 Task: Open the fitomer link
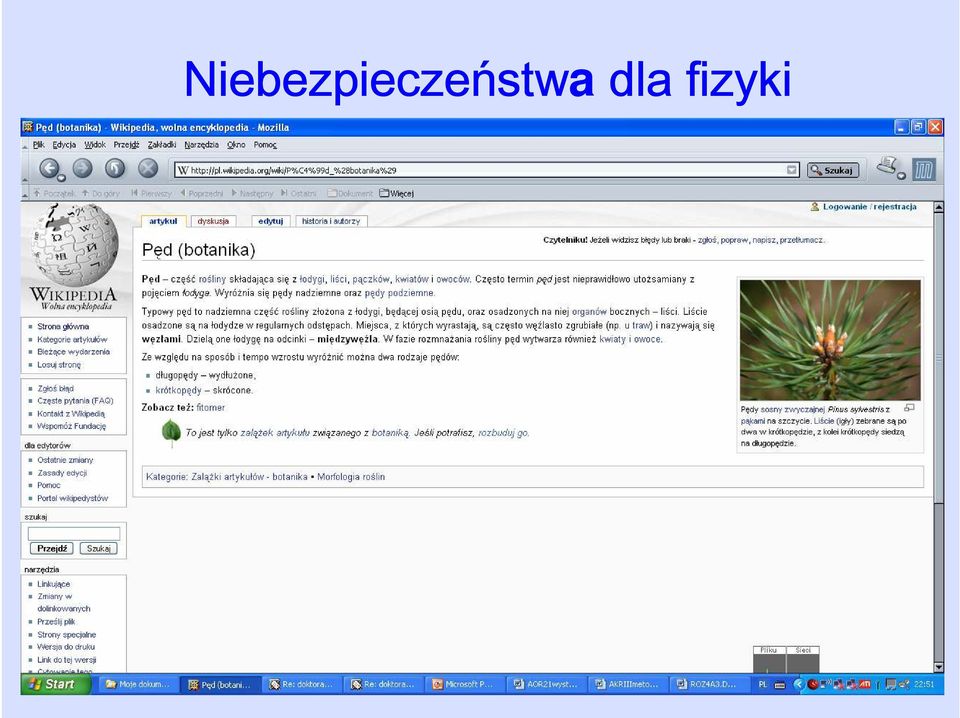coord(211,407)
